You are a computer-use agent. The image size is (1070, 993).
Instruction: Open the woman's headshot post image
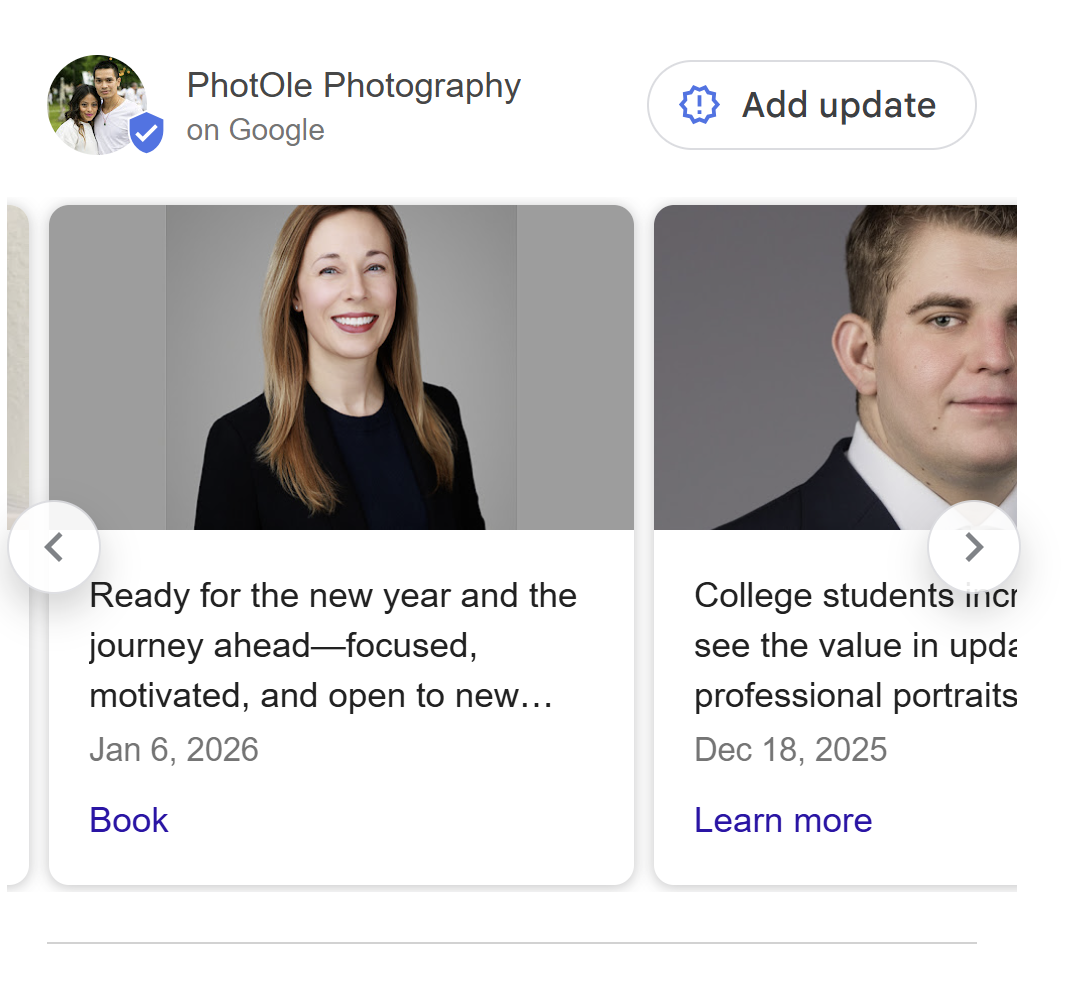click(341, 367)
